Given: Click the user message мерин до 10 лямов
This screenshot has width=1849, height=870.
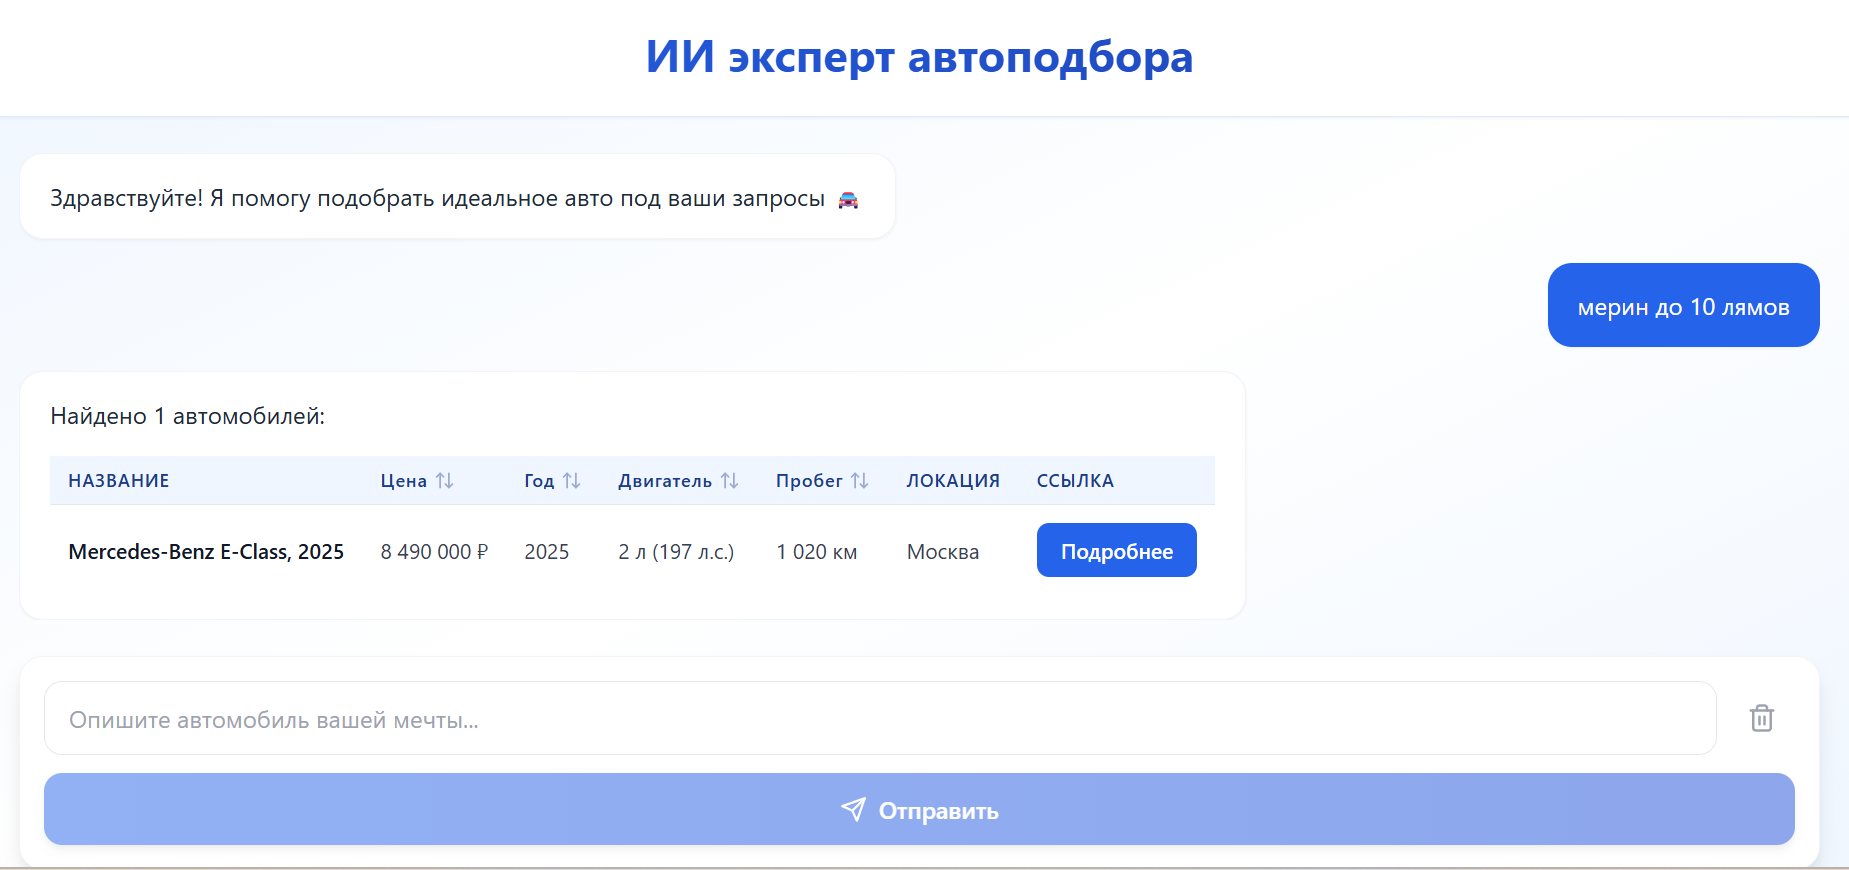Looking at the screenshot, I should 1683,305.
